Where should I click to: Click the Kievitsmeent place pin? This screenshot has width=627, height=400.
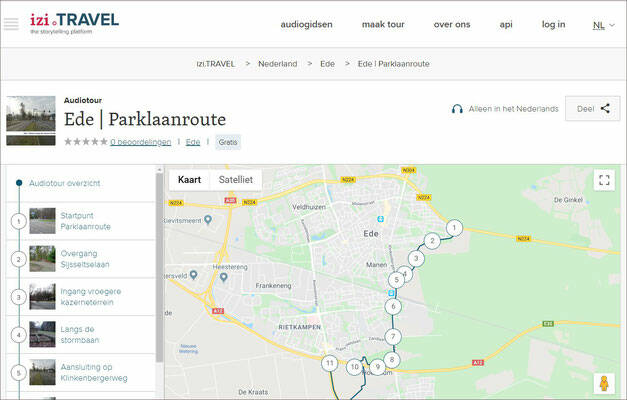tap(208, 220)
